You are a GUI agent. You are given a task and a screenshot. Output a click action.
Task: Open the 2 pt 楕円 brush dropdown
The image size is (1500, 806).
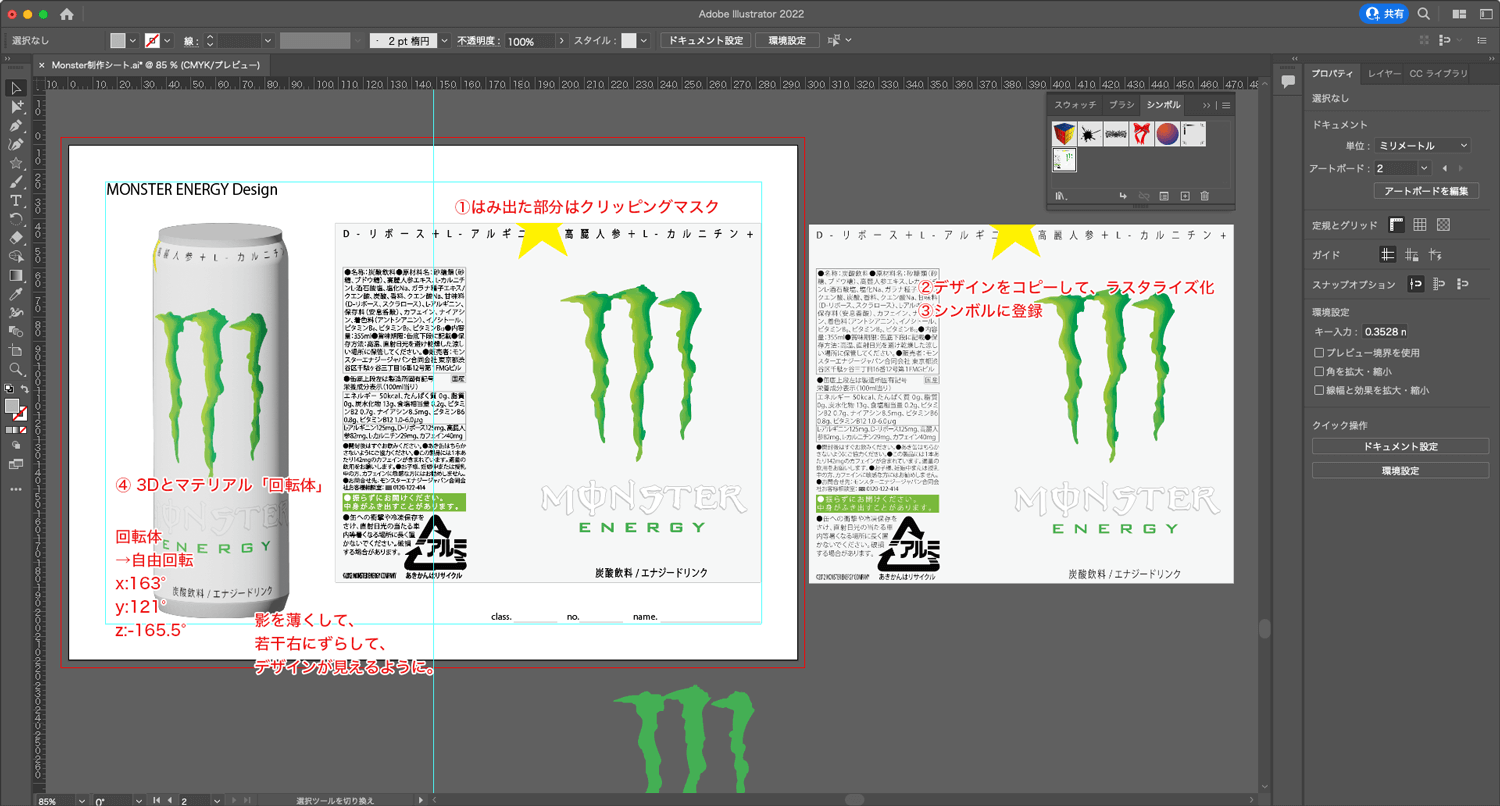[x=443, y=41]
